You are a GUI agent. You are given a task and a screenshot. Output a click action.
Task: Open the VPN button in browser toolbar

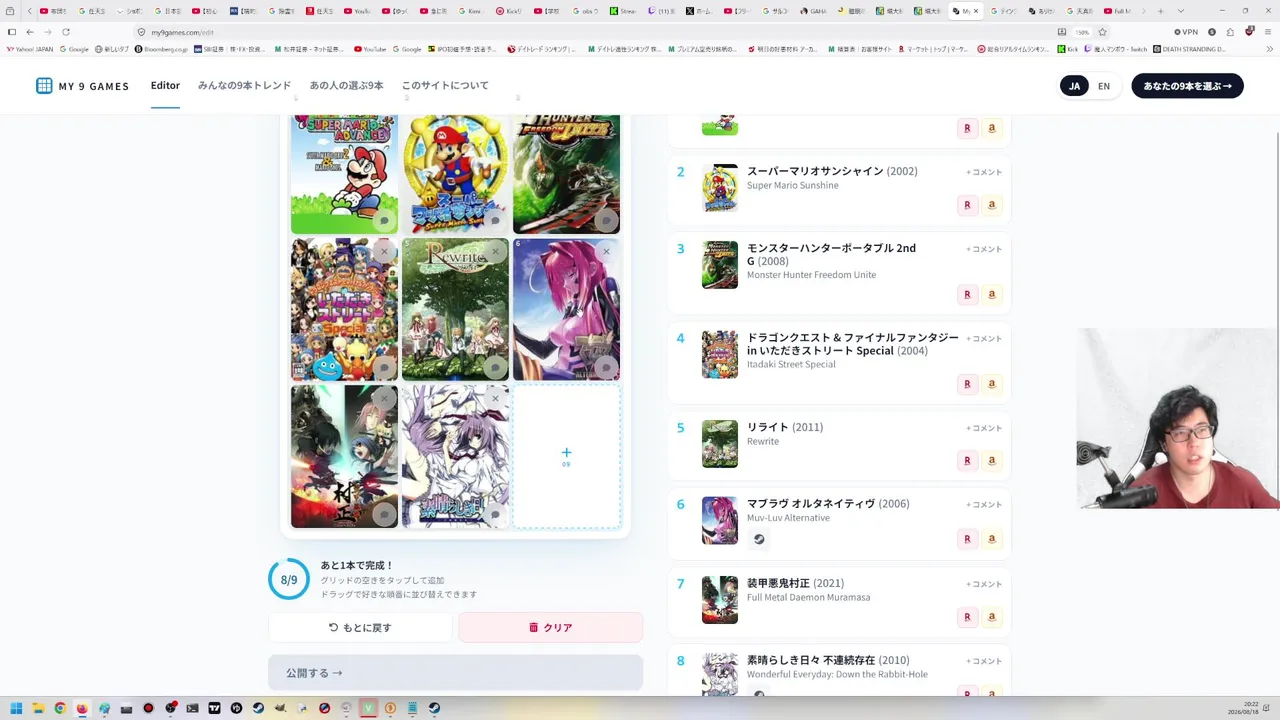coord(1186,32)
